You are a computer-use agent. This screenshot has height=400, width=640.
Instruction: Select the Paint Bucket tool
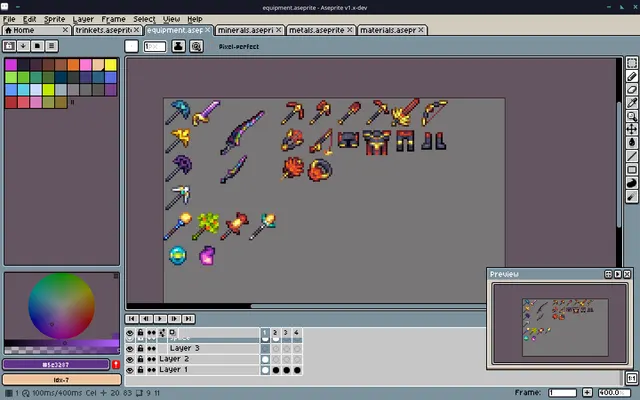tap(631, 142)
